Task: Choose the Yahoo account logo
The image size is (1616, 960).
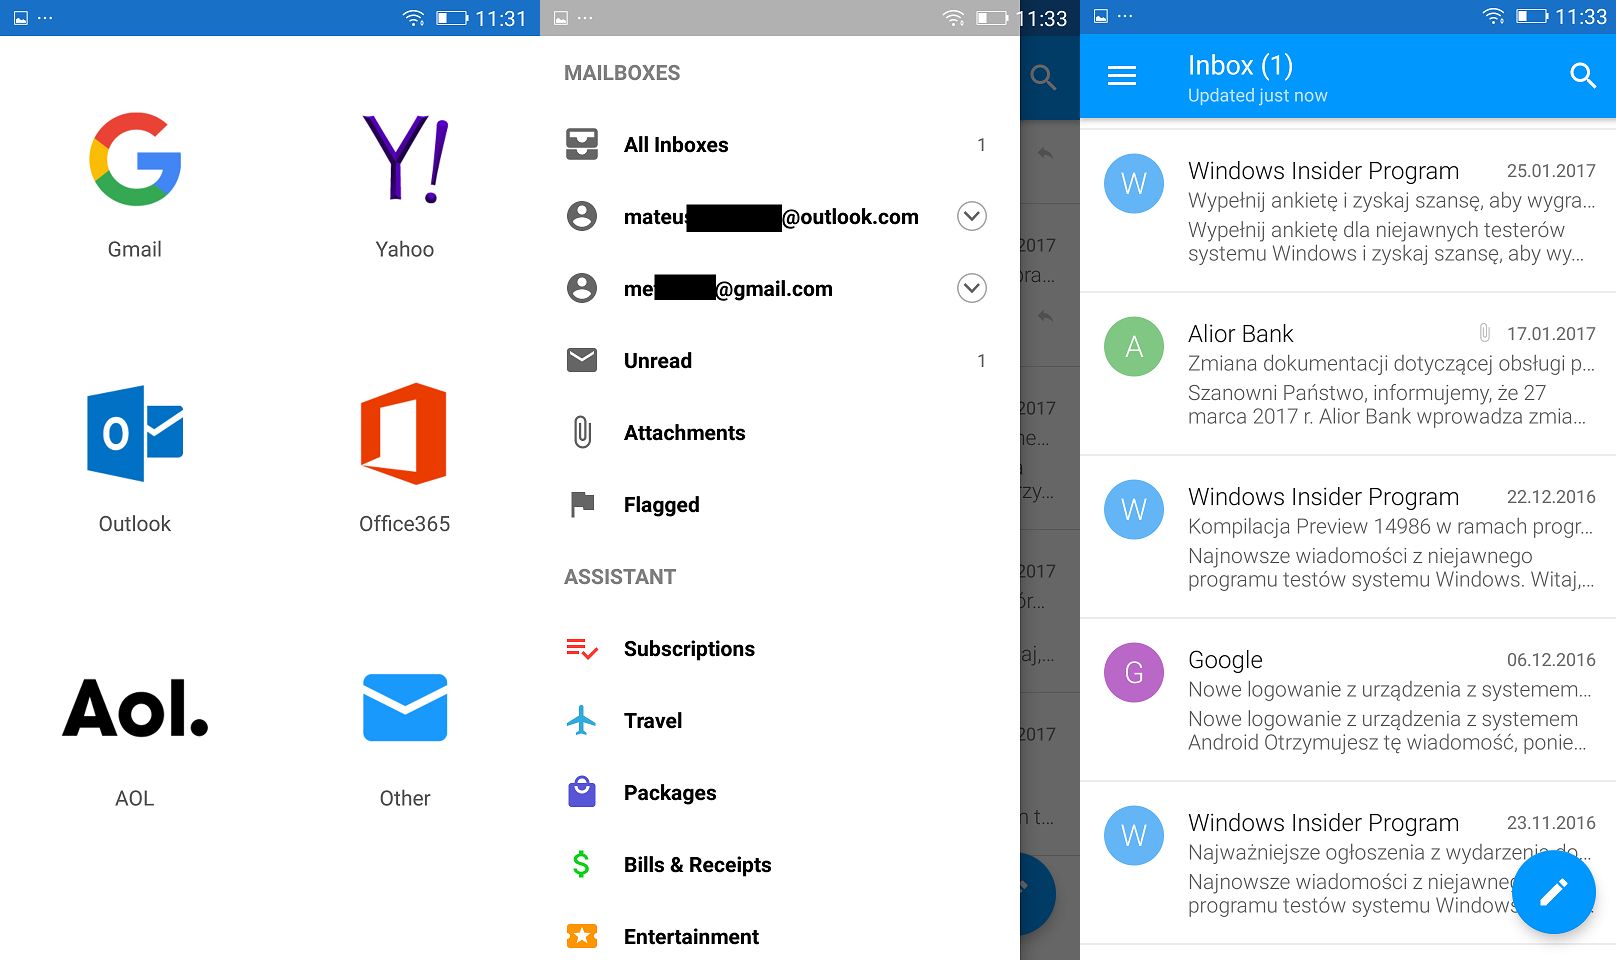Action: [405, 159]
